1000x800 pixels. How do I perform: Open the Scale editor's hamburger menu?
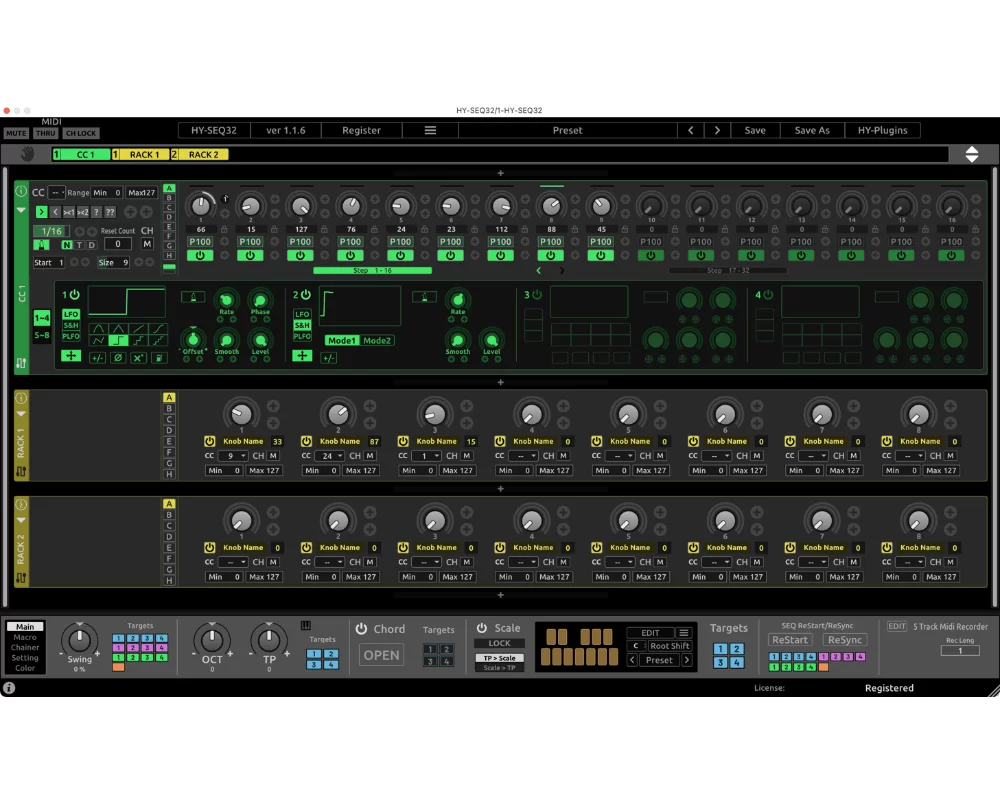tap(684, 633)
